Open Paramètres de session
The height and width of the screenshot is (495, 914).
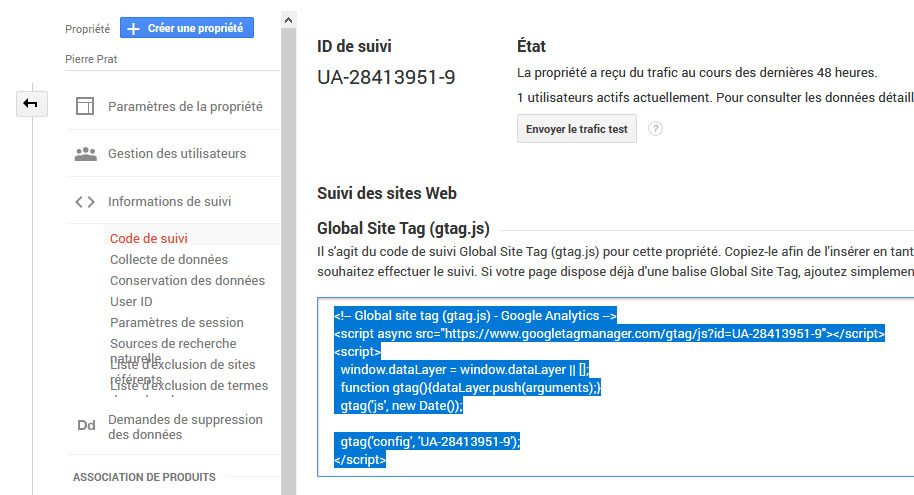[177, 322]
